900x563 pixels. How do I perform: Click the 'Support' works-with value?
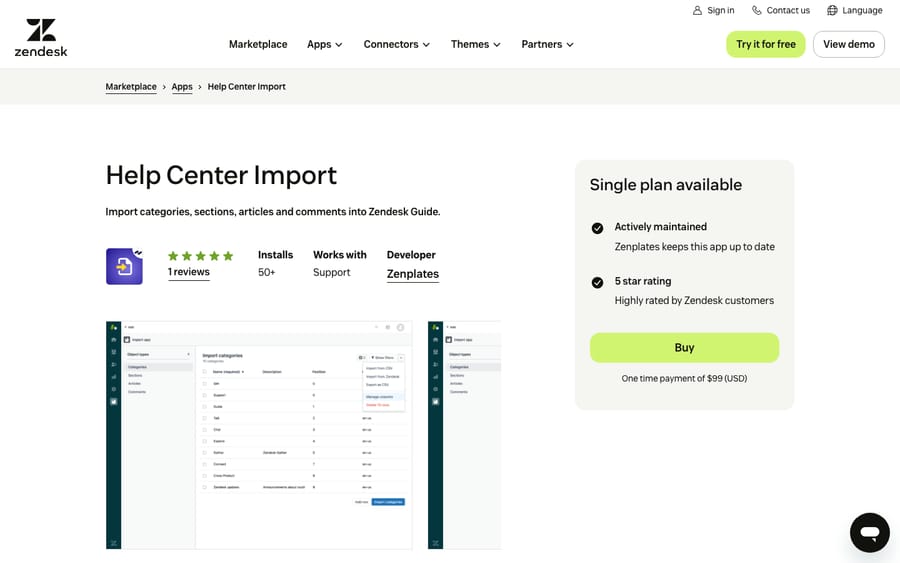click(x=331, y=273)
